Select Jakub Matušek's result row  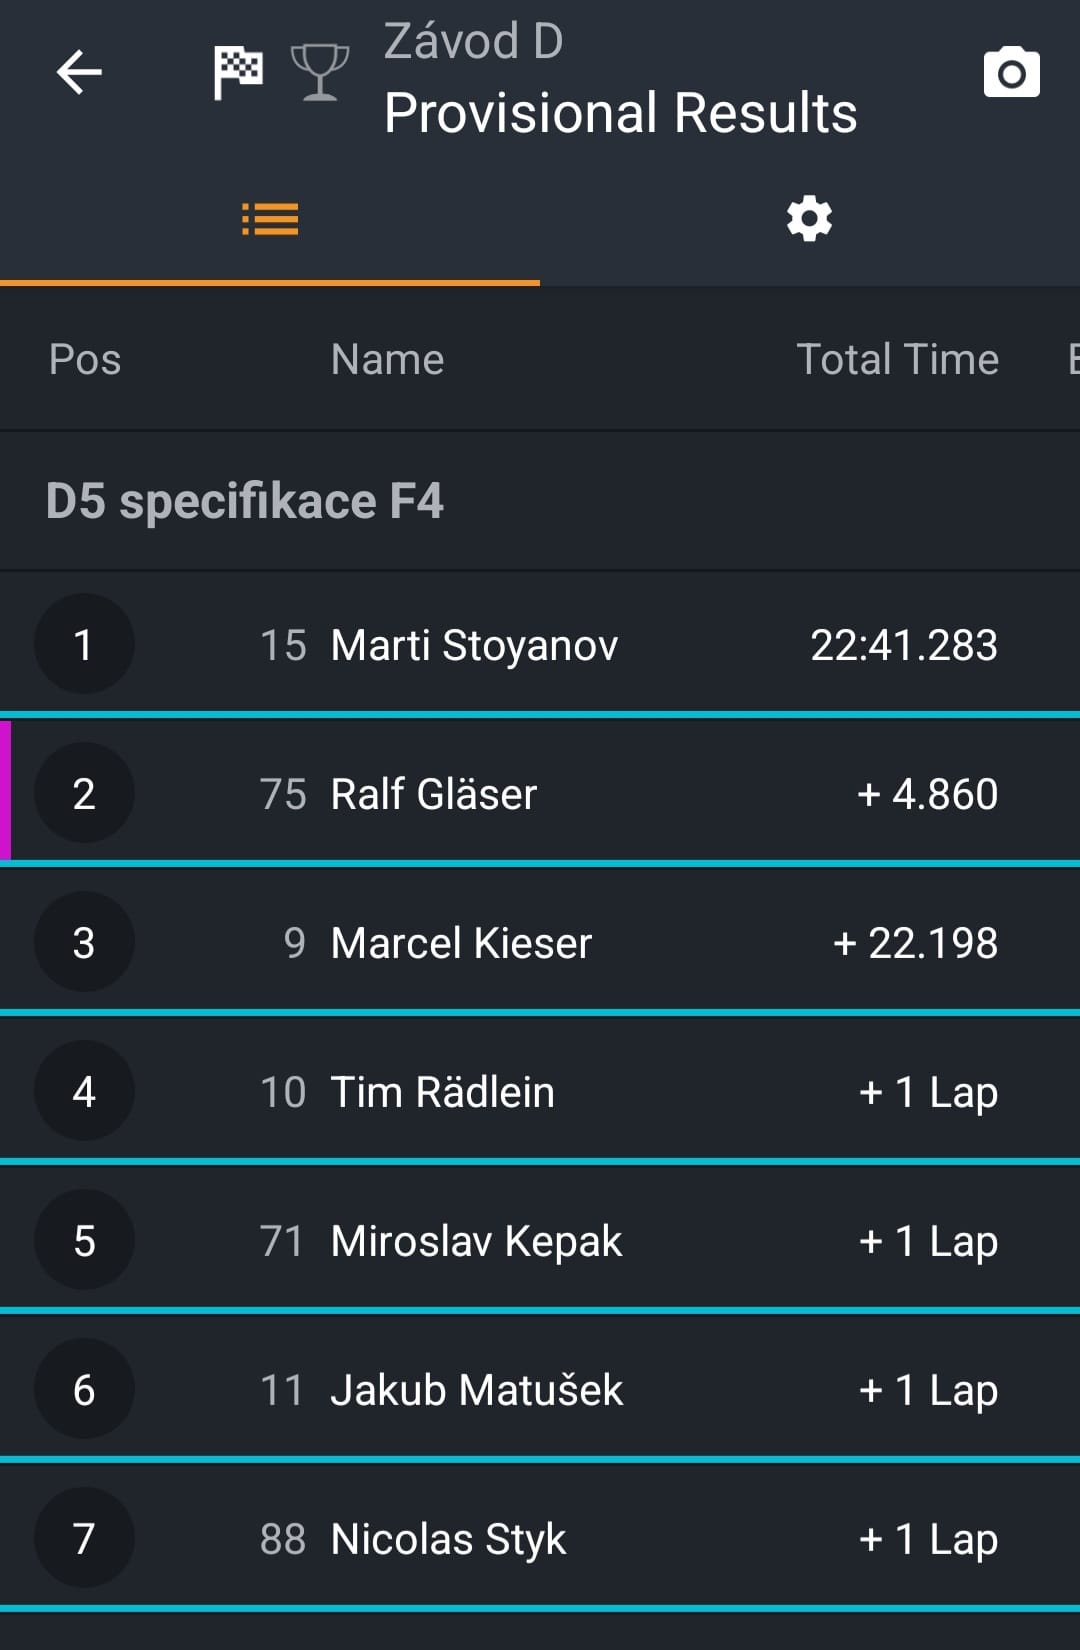click(540, 1390)
